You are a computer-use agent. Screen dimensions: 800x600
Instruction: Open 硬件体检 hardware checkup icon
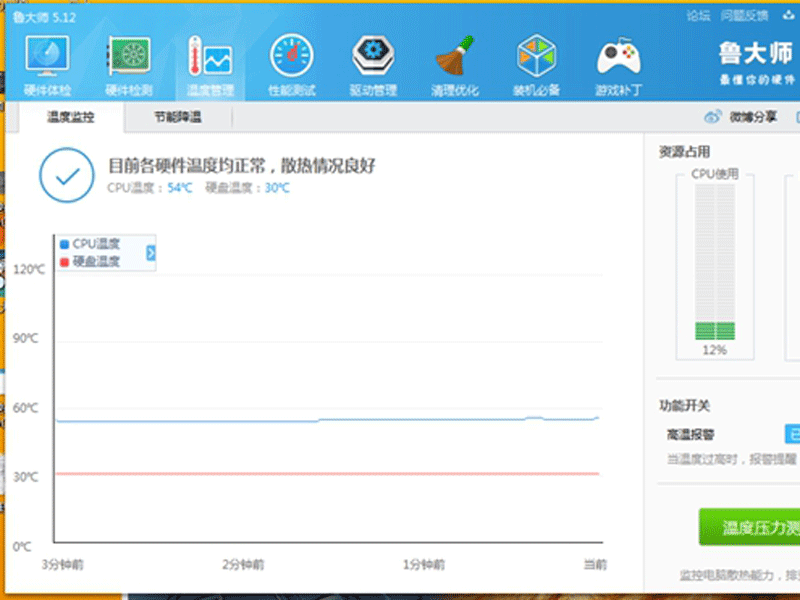pos(47,55)
